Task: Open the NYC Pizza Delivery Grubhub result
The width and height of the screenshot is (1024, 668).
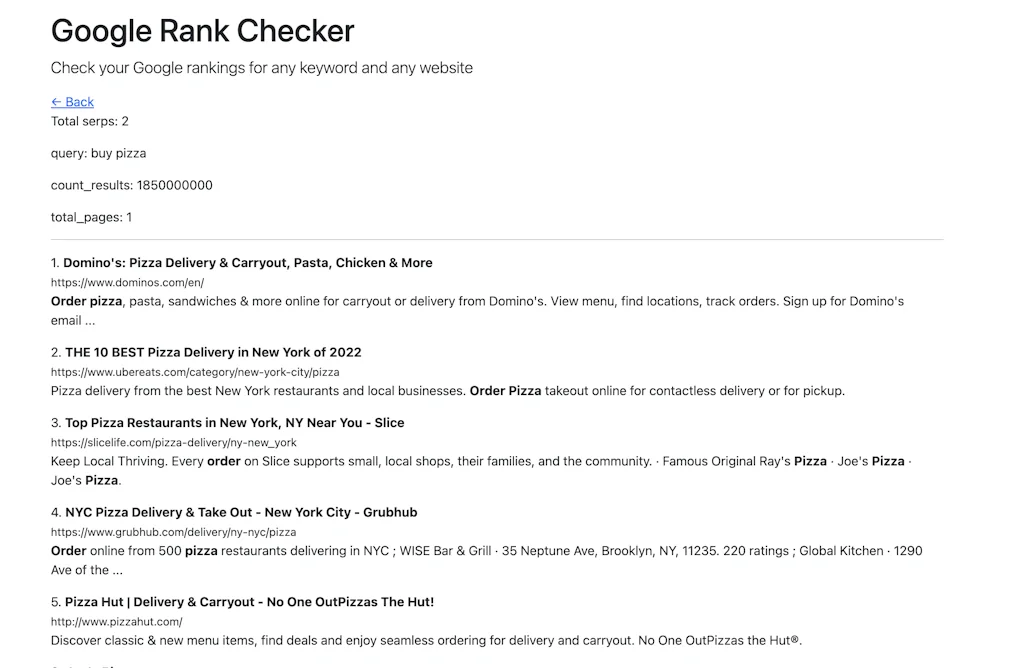Action: click(x=235, y=512)
